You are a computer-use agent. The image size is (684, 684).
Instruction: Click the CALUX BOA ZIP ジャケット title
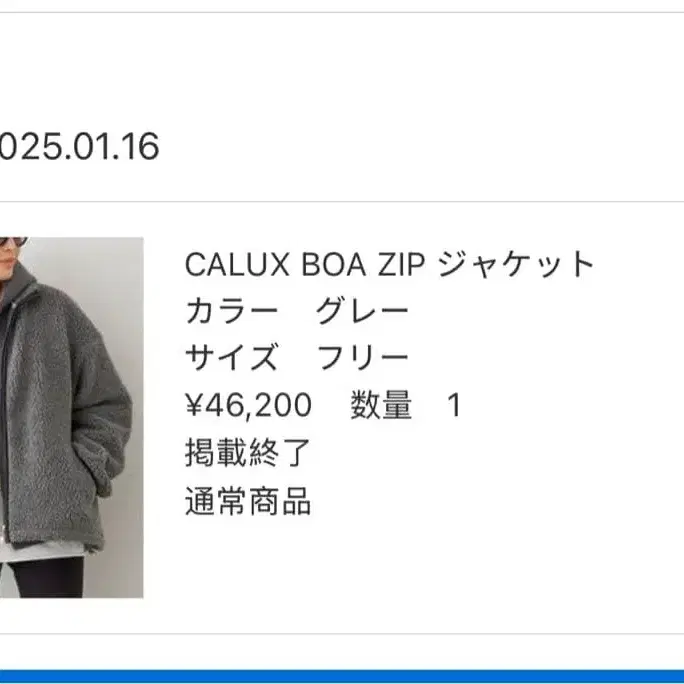click(390, 264)
